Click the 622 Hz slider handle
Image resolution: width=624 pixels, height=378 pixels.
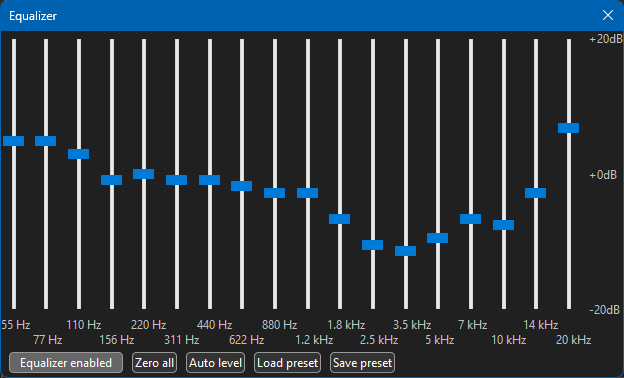click(242, 186)
